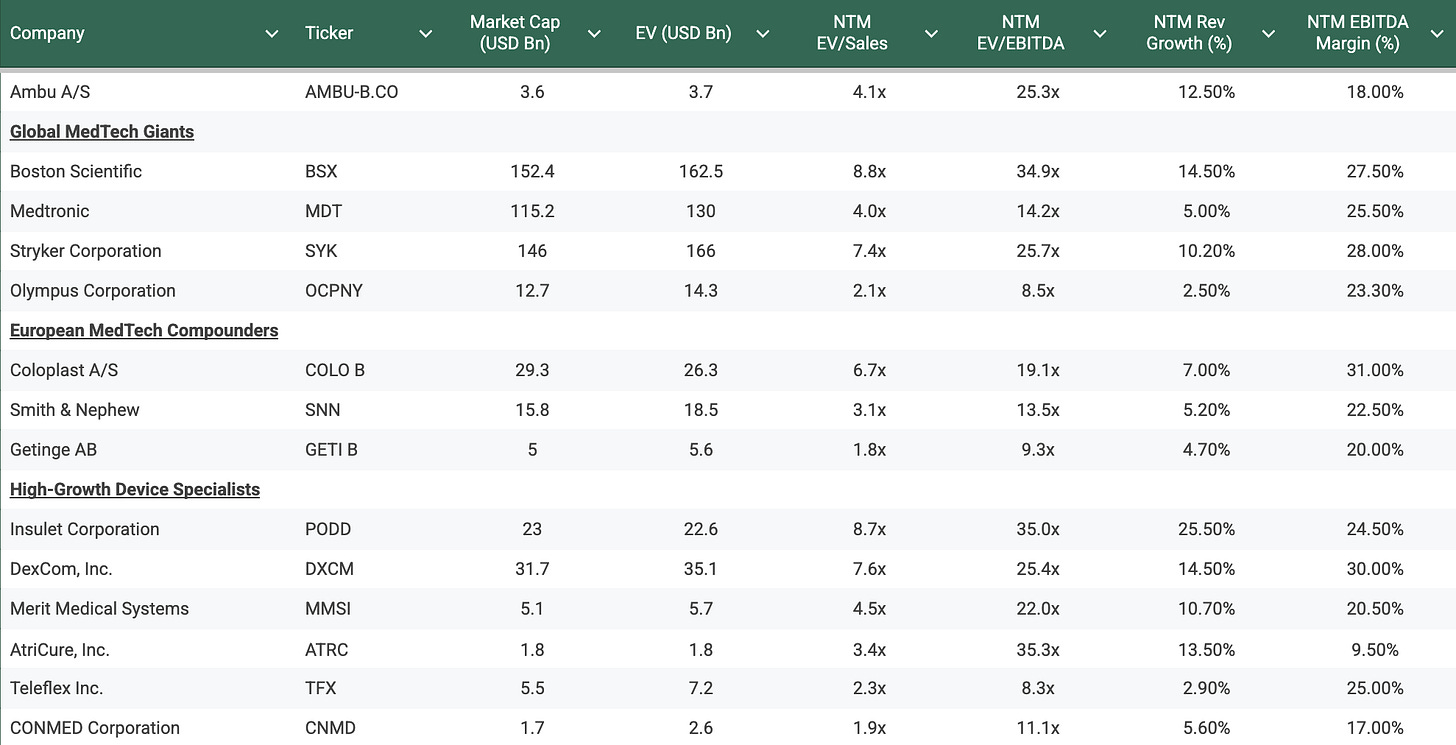Select the Ambu A/S company cell
Image resolution: width=1456 pixels, height=745 pixels.
pyautogui.click(x=50, y=92)
